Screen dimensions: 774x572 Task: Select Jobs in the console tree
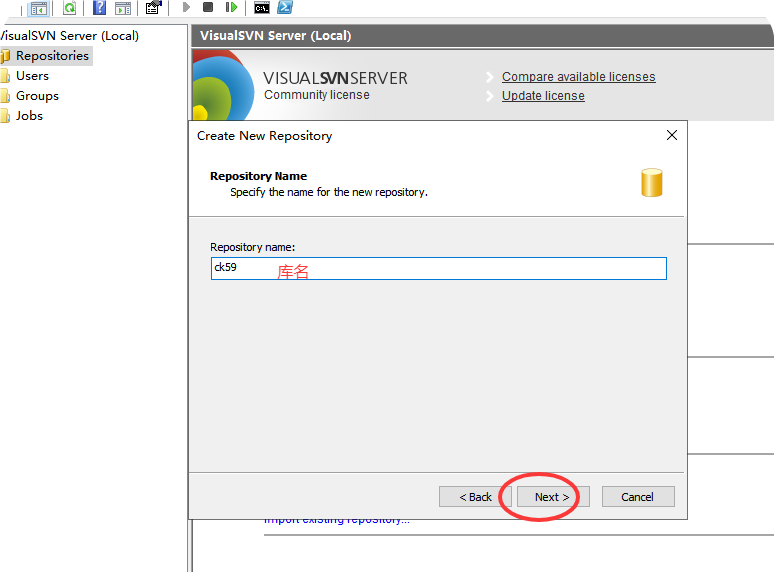[30, 116]
